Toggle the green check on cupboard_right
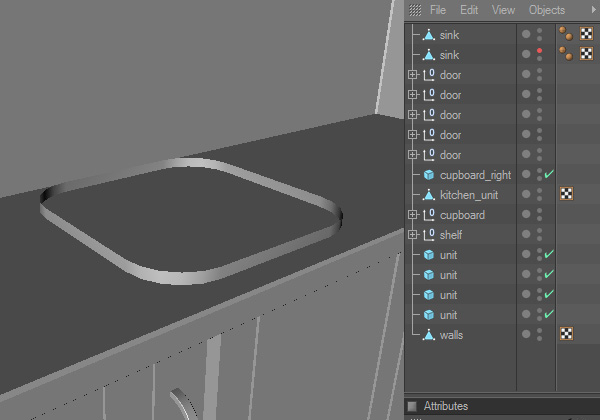 coord(549,174)
